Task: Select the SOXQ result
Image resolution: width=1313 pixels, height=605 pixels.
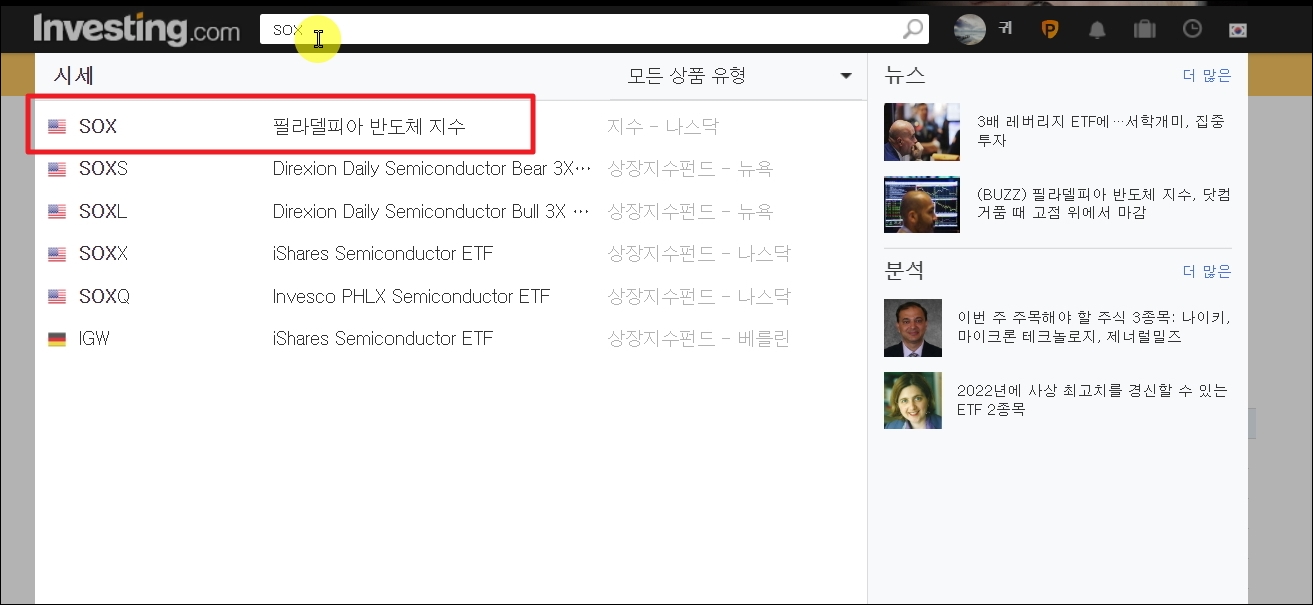Action: coord(450,297)
